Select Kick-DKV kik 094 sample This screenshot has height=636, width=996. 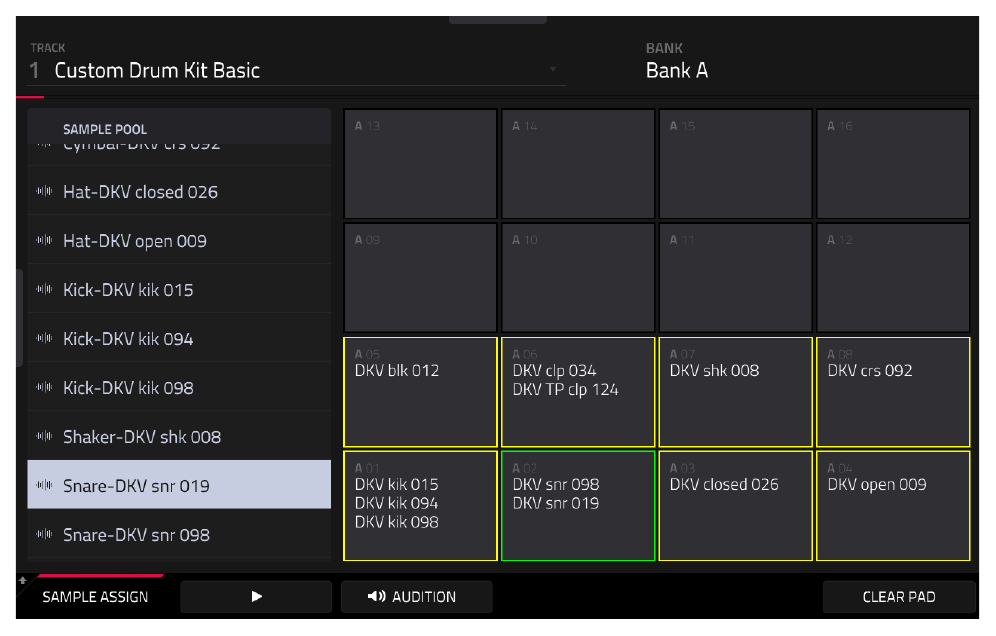[x=179, y=338]
